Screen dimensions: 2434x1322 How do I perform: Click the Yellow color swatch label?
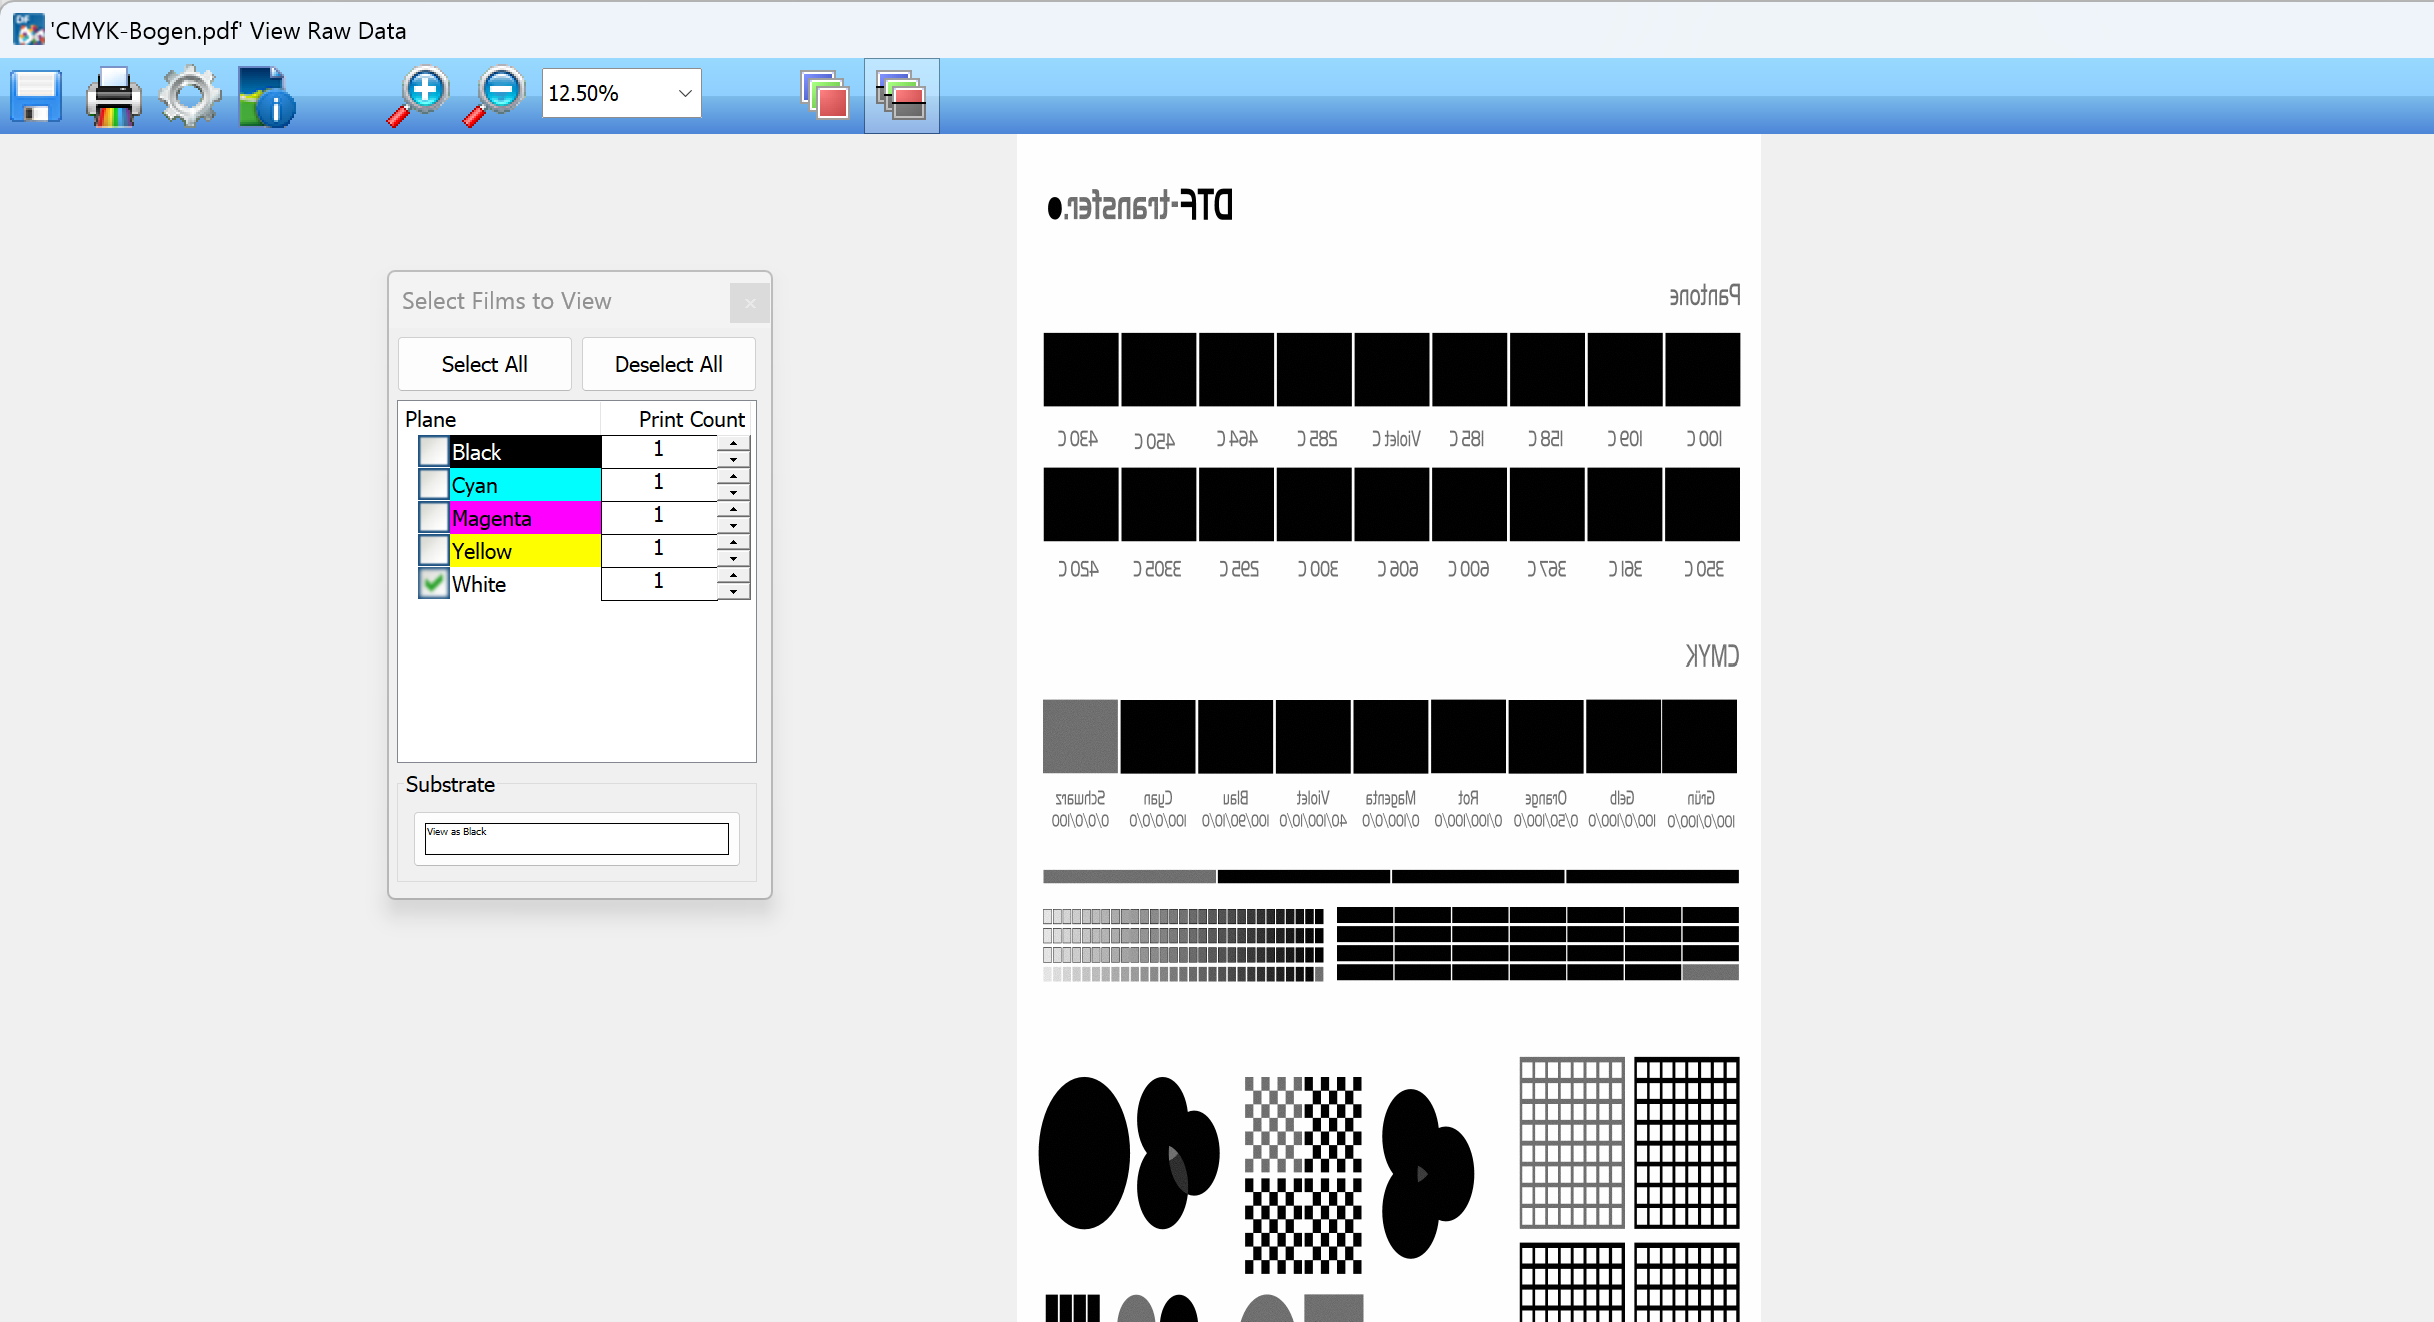point(525,551)
